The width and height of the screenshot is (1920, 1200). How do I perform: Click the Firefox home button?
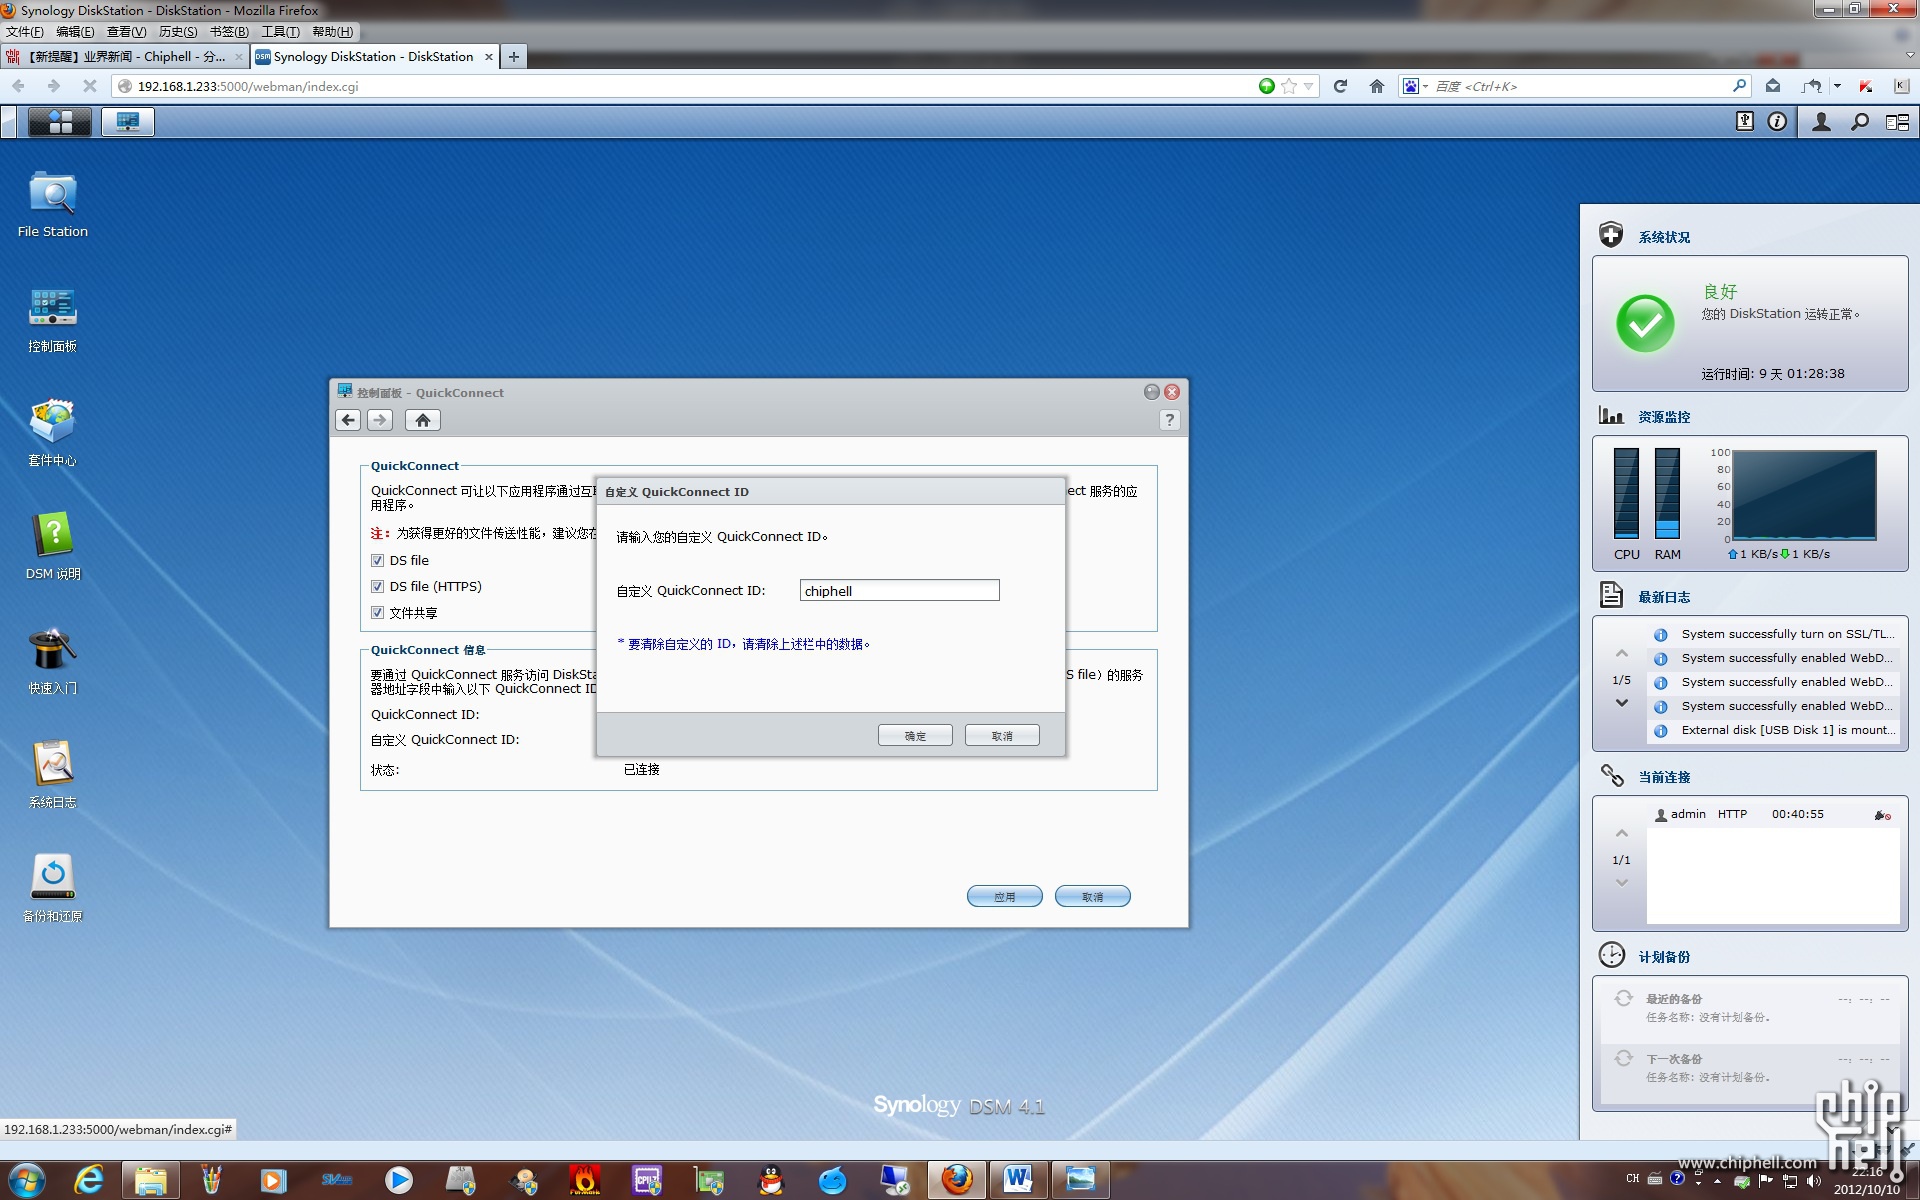pyautogui.click(x=1377, y=87)
